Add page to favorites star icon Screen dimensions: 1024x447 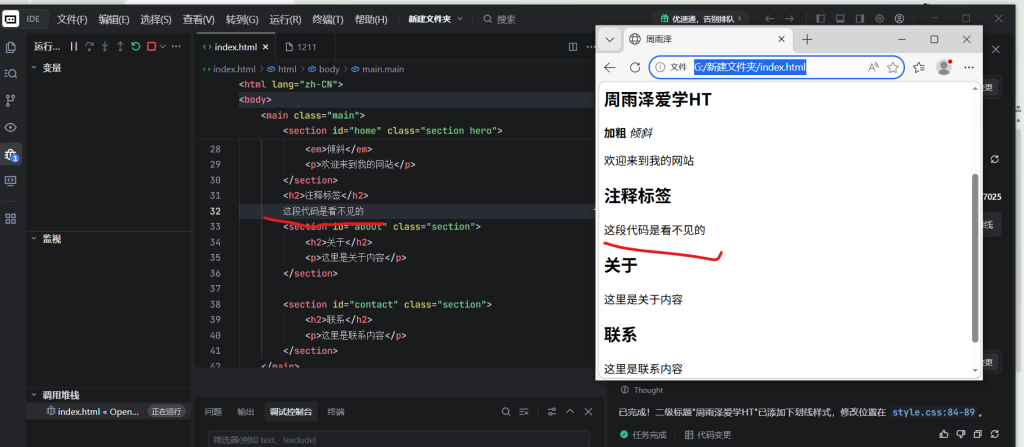pyautogui.click(x=893, y=67)
